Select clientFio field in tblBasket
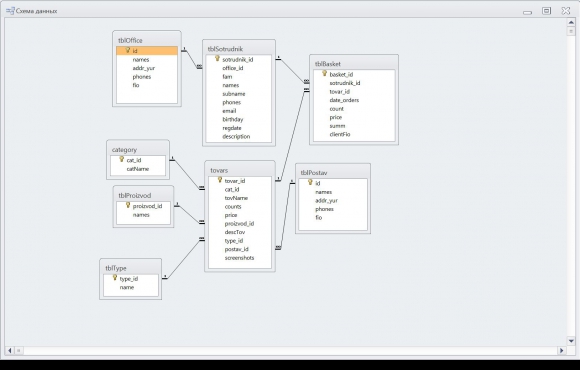Viewport: 580px width, 370px height. click(x=340, y=134)
